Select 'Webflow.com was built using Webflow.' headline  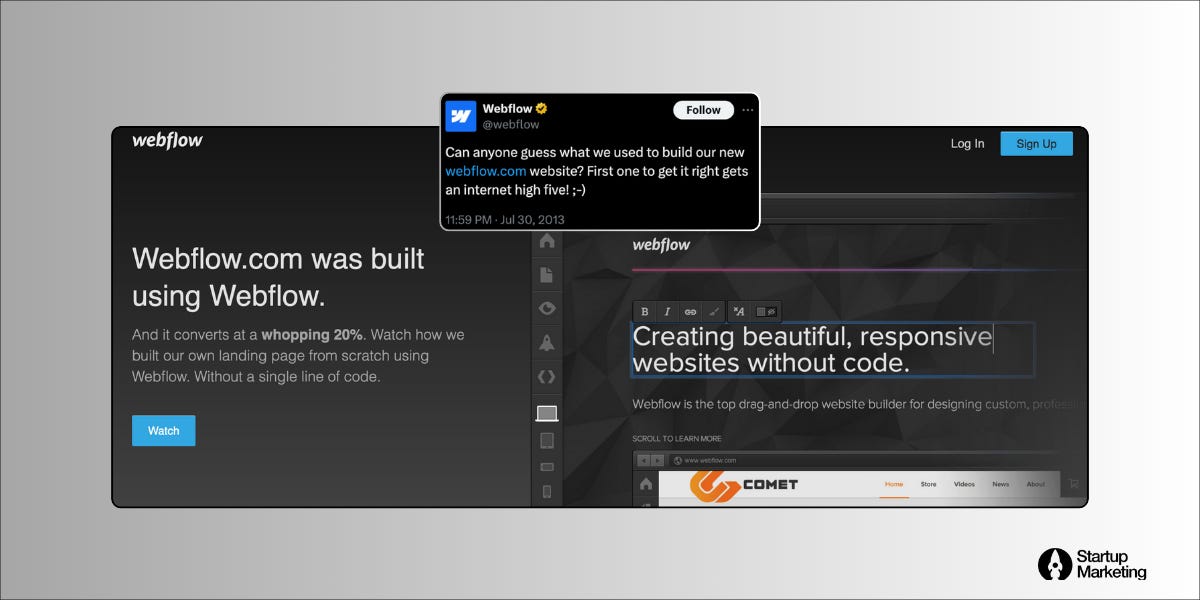(x=278, y=277)
